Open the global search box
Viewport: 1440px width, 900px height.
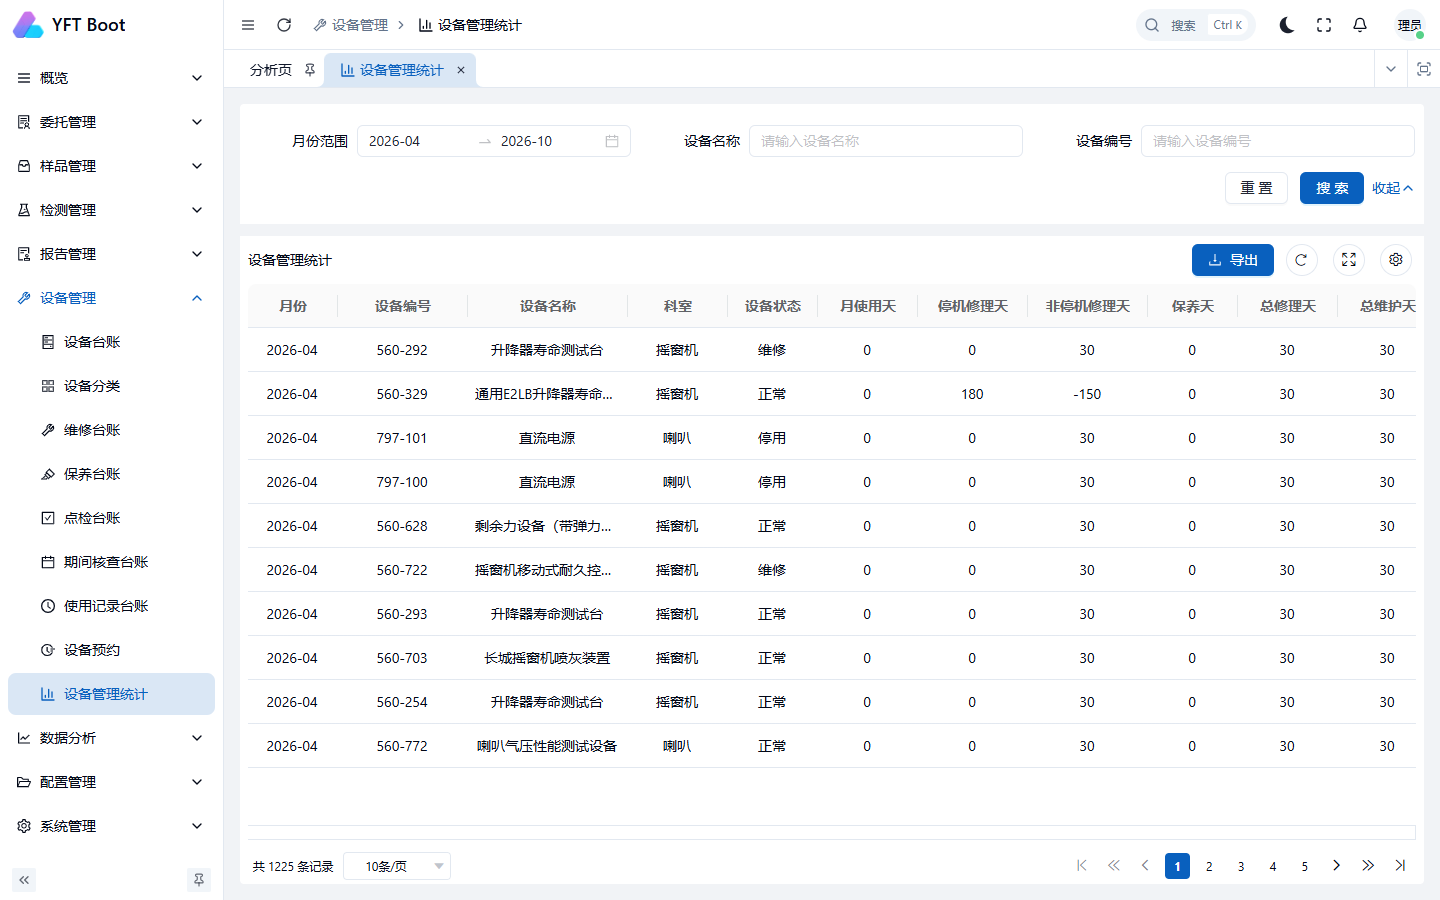coord(1195,25)
